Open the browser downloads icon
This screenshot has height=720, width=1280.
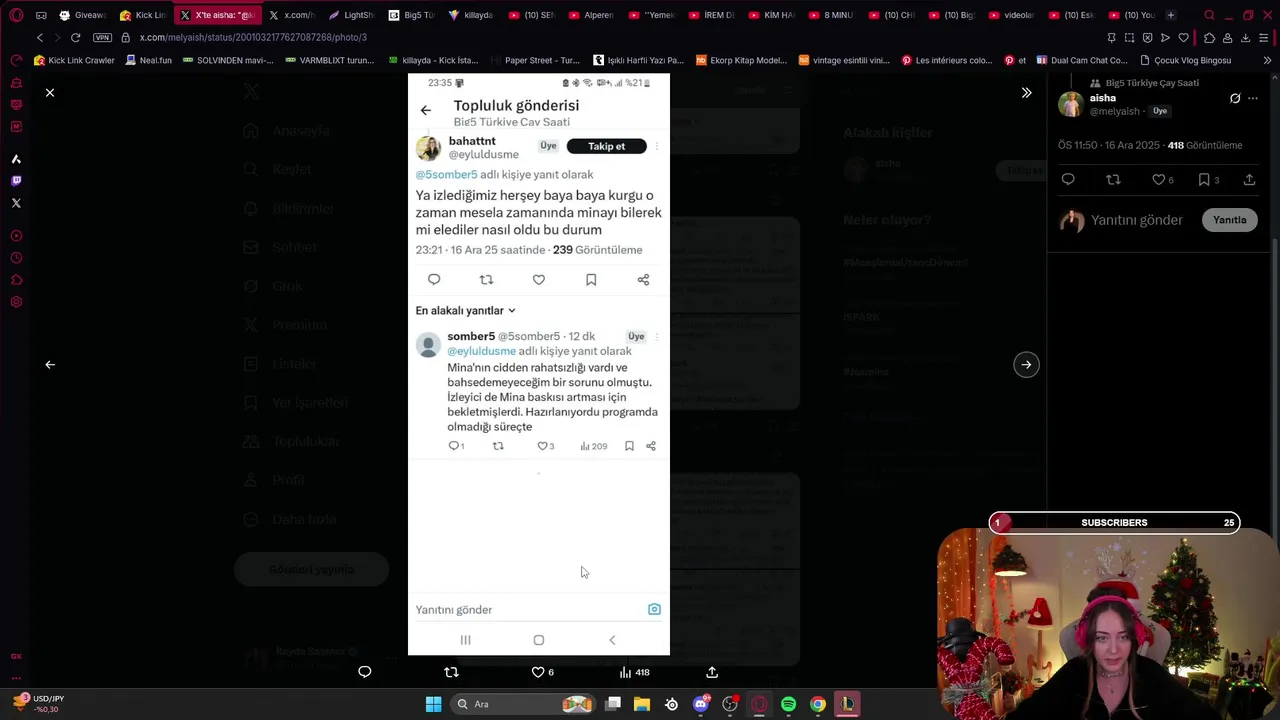(x=1245, y=37)
